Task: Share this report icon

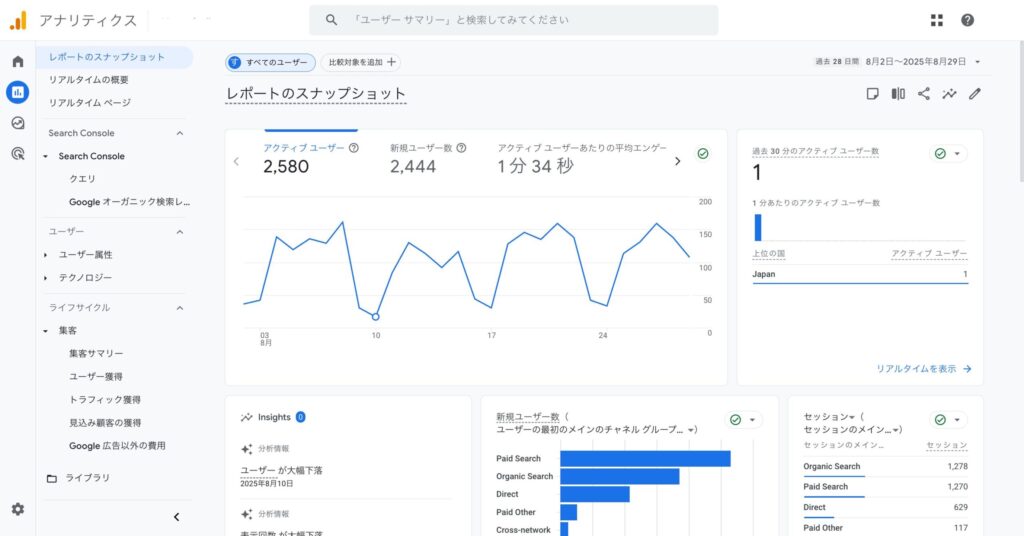Action: (923, 94)
